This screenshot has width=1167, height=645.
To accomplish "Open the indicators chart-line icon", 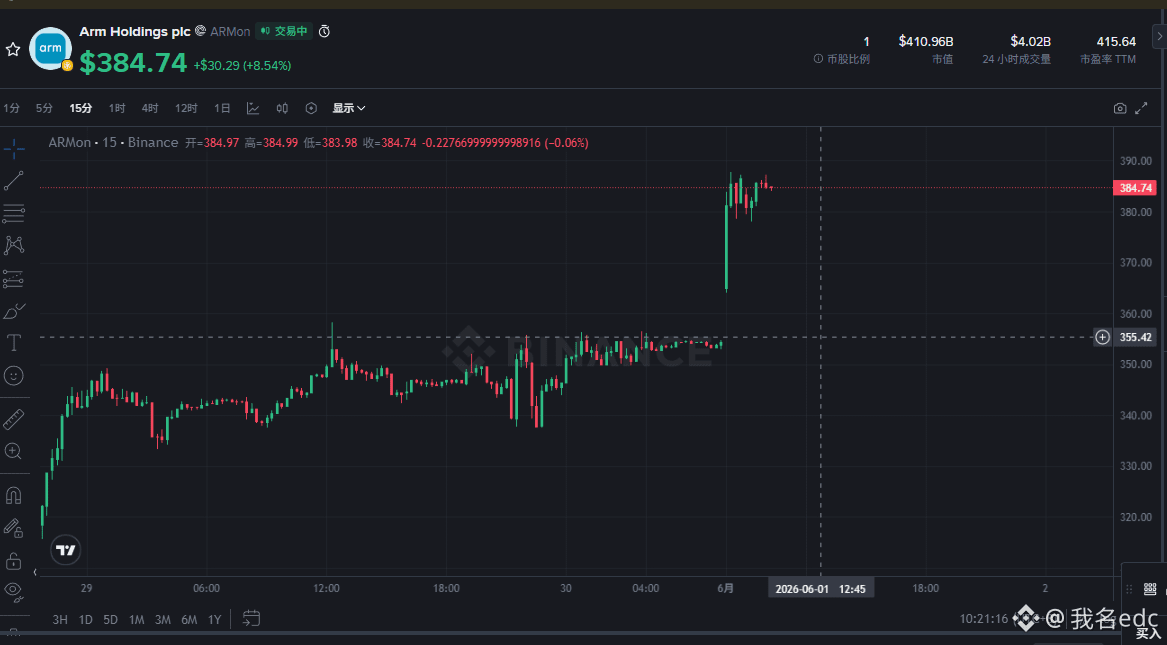I will coord(253,109).
